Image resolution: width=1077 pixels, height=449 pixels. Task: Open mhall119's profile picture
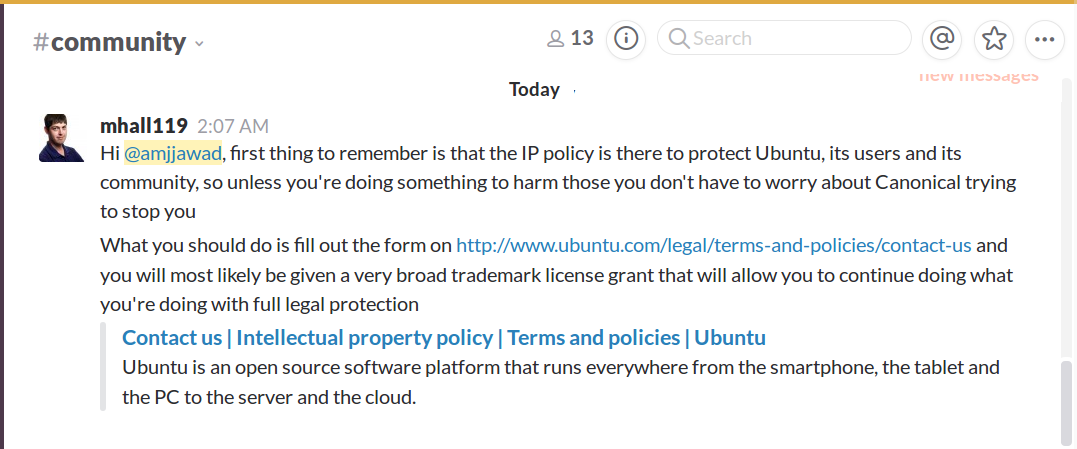point(61,138)
